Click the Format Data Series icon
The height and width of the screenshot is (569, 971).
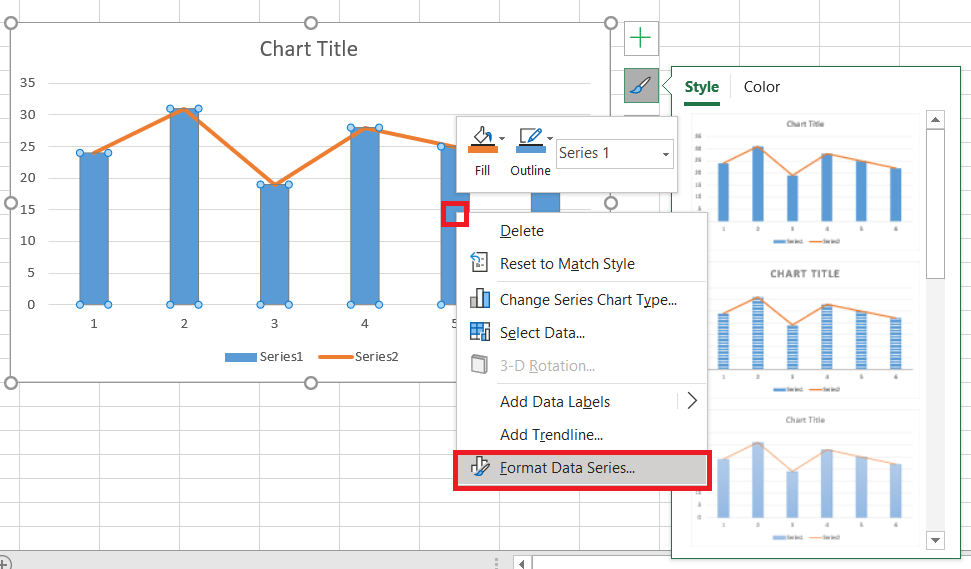(x=480, y=466)
